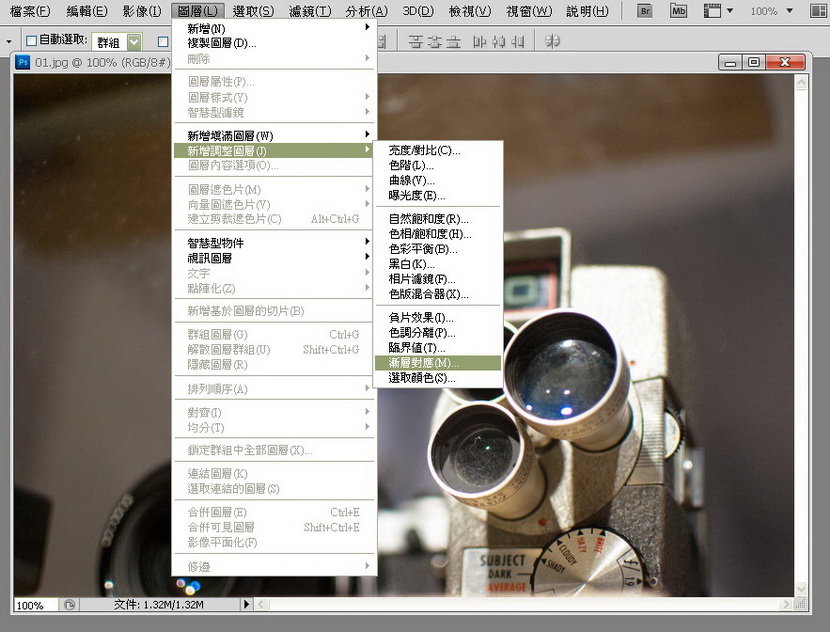
Task: Click the Photoshop Ps icon on document tab
Action: tap(23, 62)
